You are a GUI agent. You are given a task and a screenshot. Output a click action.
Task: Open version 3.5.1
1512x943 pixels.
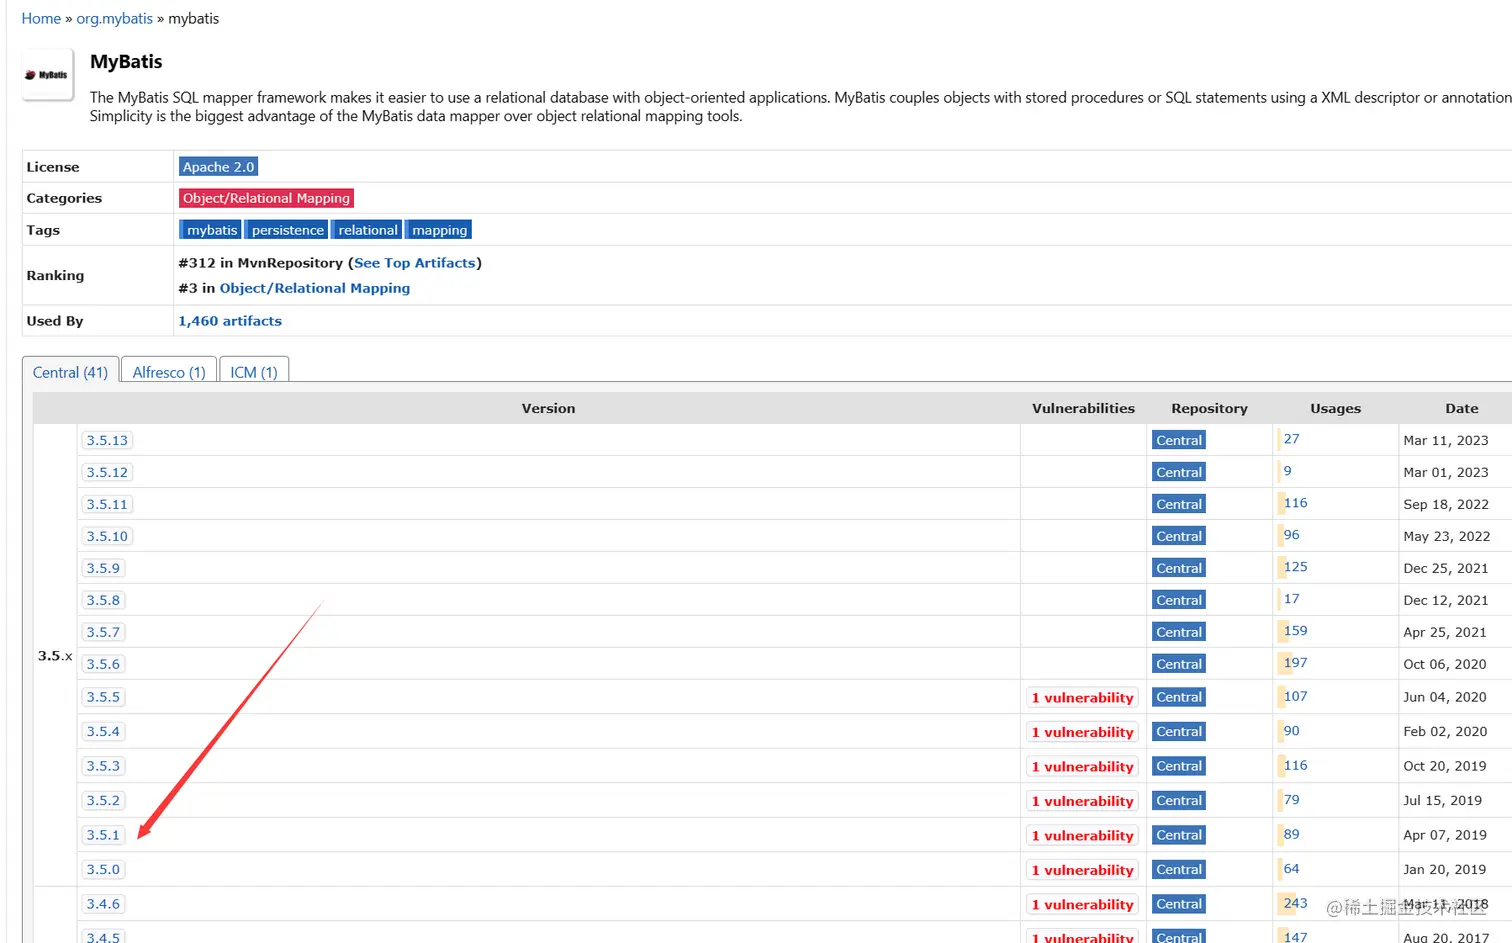click(103, 835)
